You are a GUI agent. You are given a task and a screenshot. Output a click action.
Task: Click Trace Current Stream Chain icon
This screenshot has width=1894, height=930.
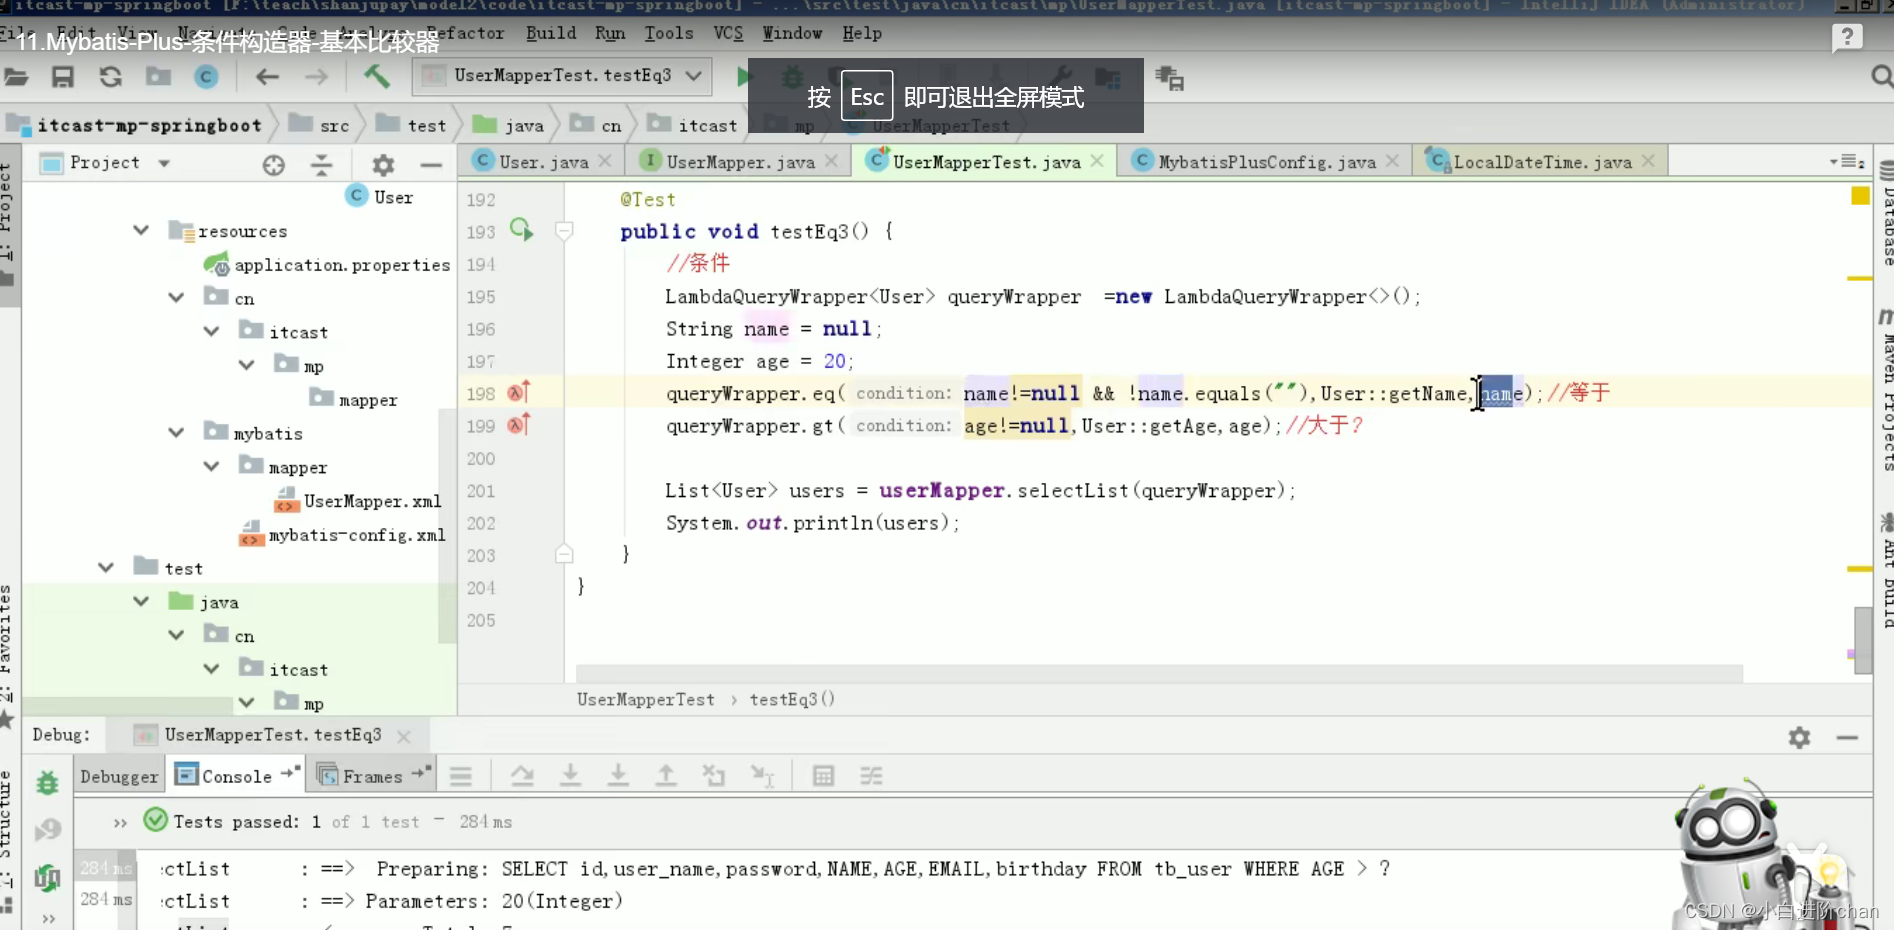(x=871, y=776)
